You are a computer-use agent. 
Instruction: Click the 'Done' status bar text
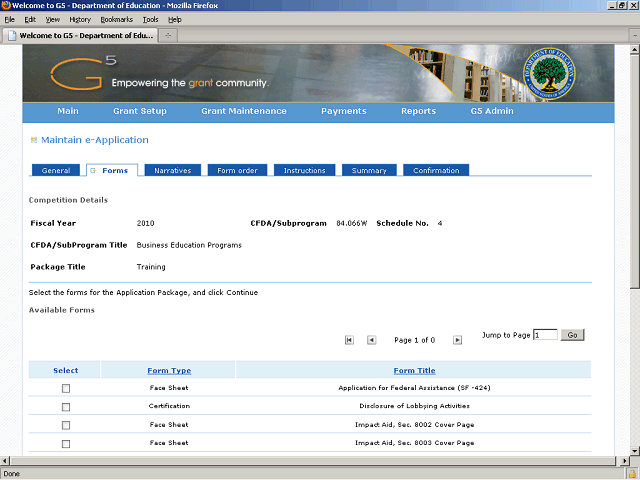pos(11,474)
